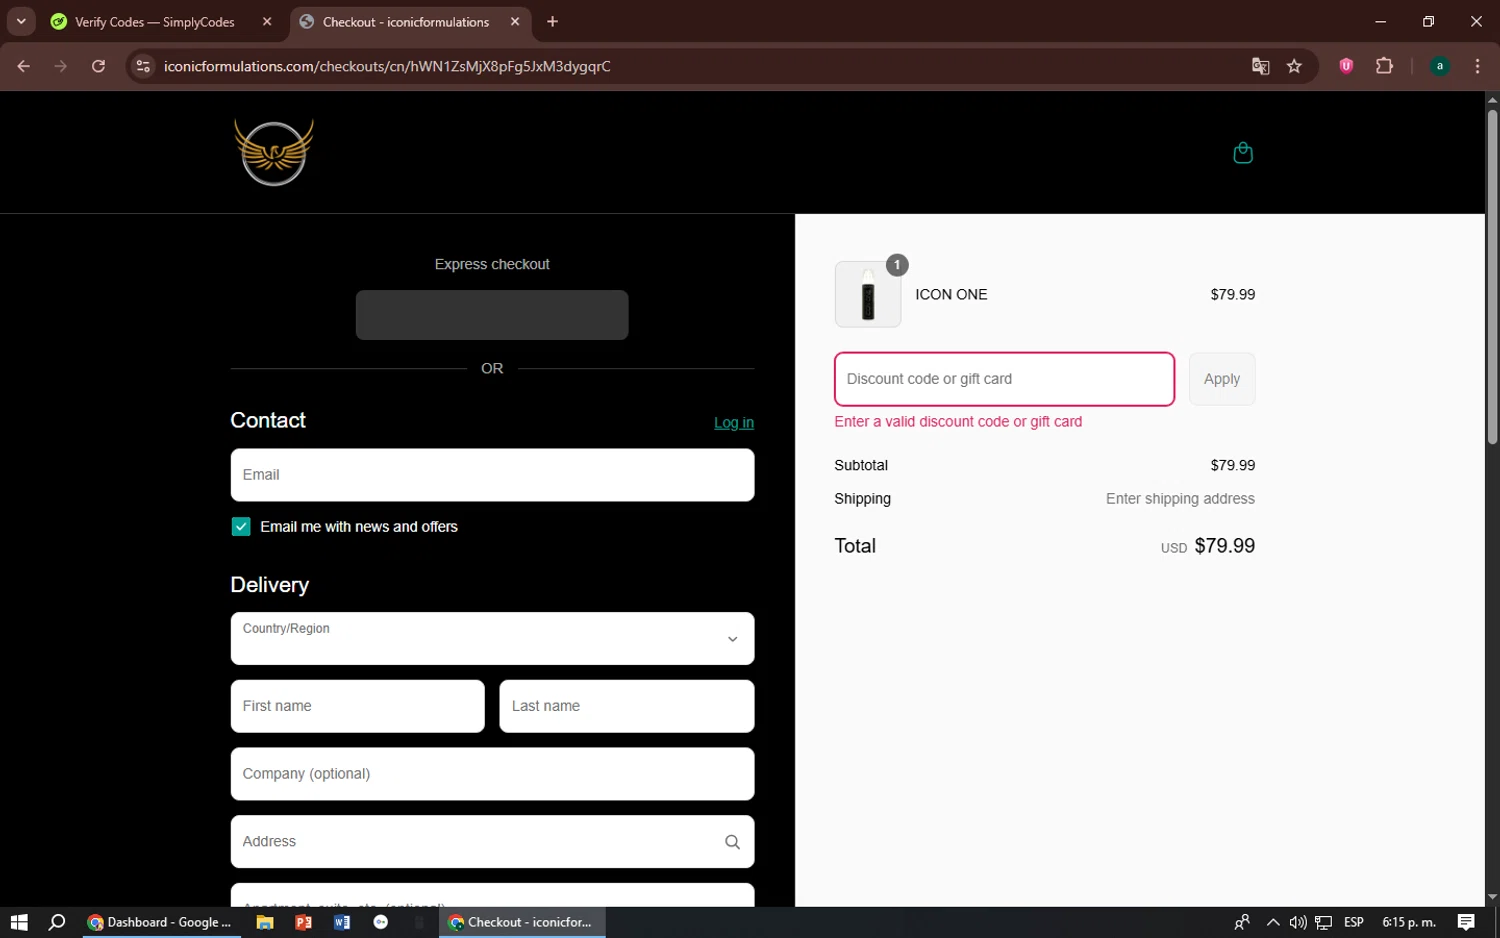Select the Checkout - iconicformulations tab
This screenshot has height=938, width=1500.
point(405,21)
